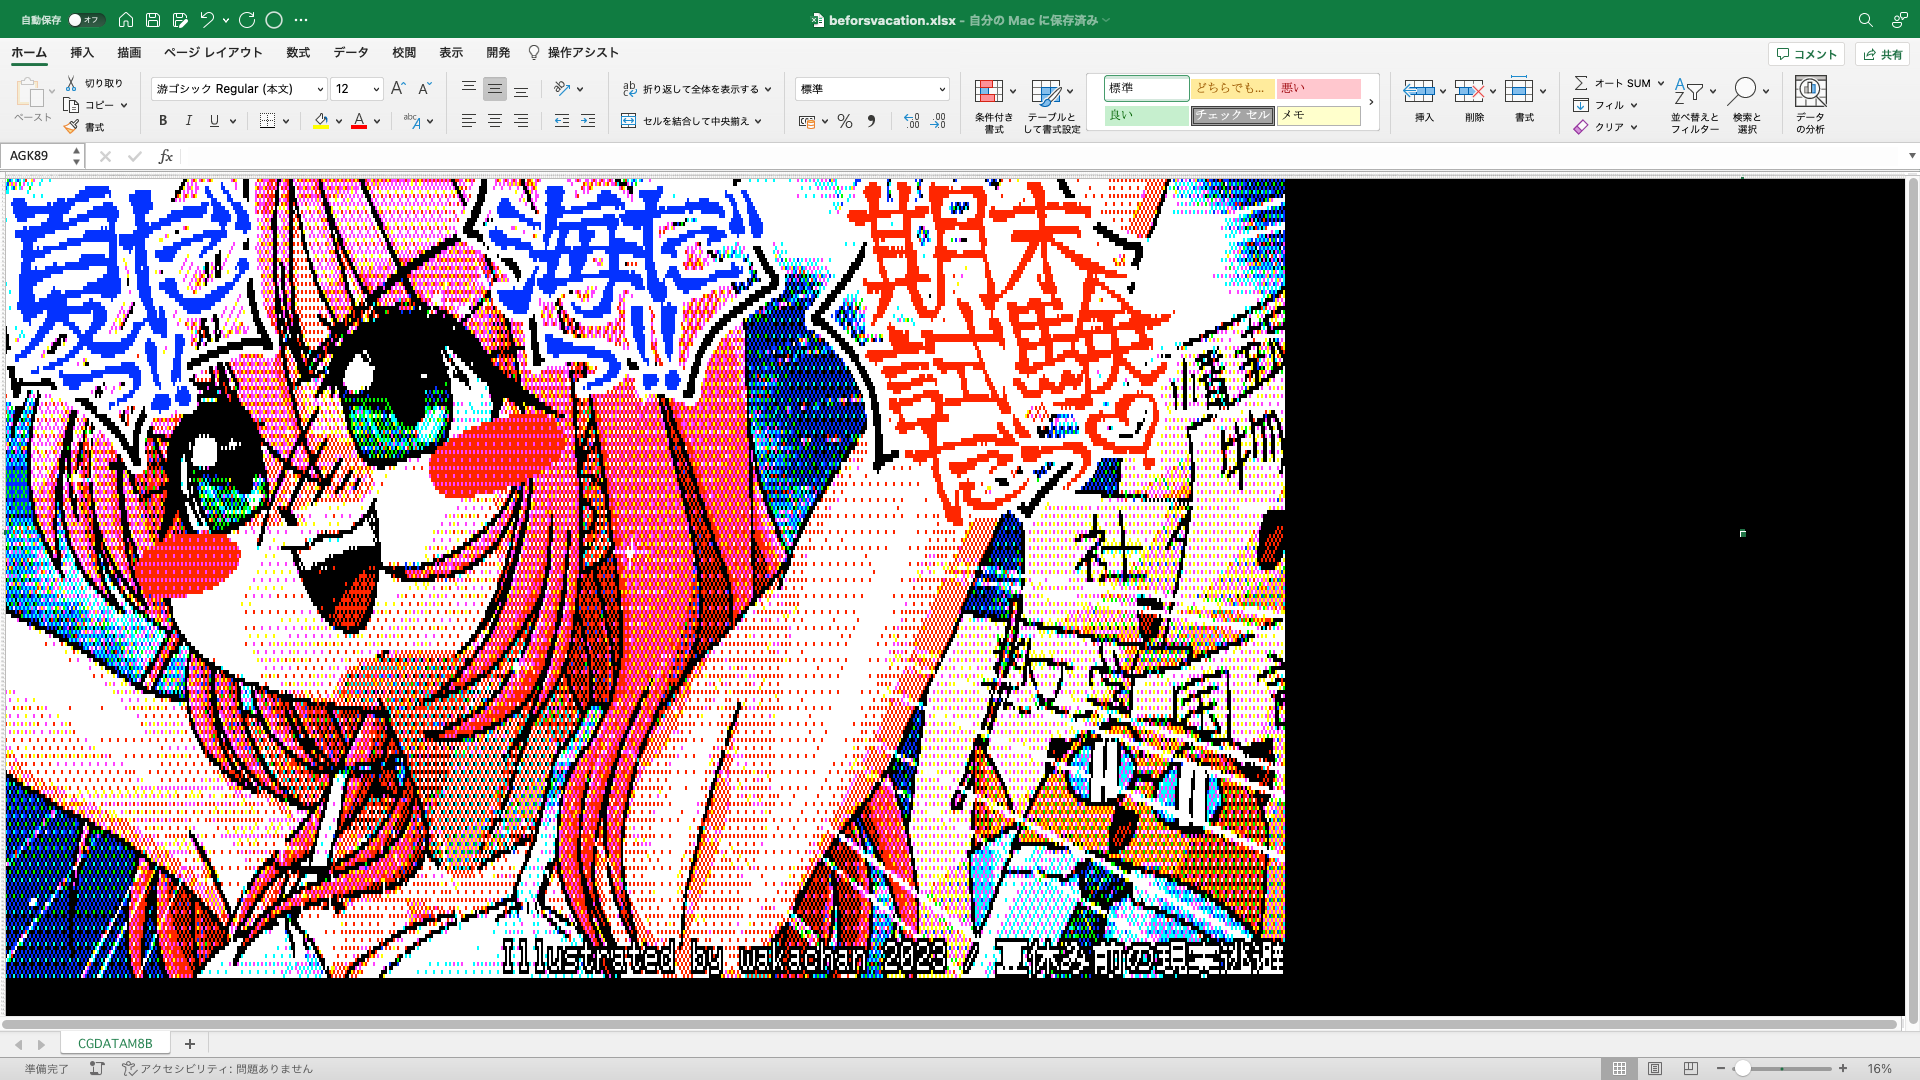Click the horizontal scrollbar

(x=950, y=1024)
